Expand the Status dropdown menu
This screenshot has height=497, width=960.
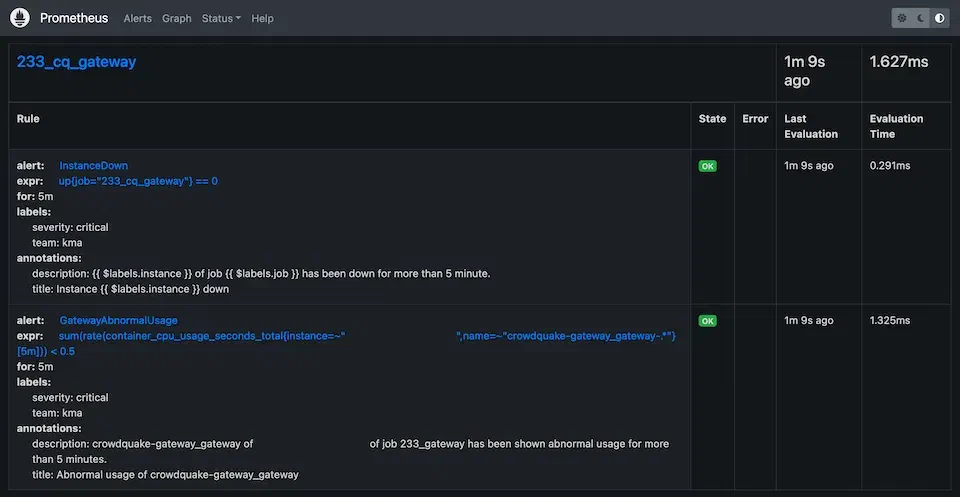pos(221,18)
